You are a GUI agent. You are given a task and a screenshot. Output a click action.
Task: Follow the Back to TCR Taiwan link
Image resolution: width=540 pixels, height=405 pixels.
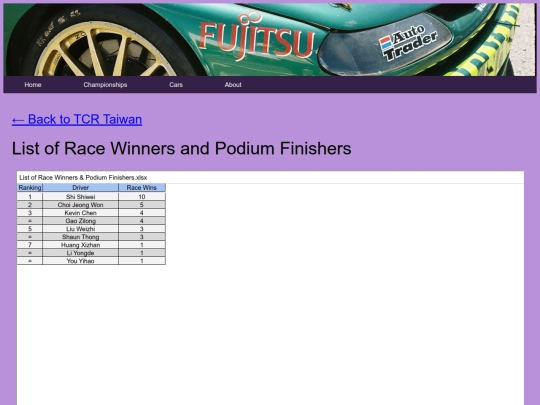point(77,120)
